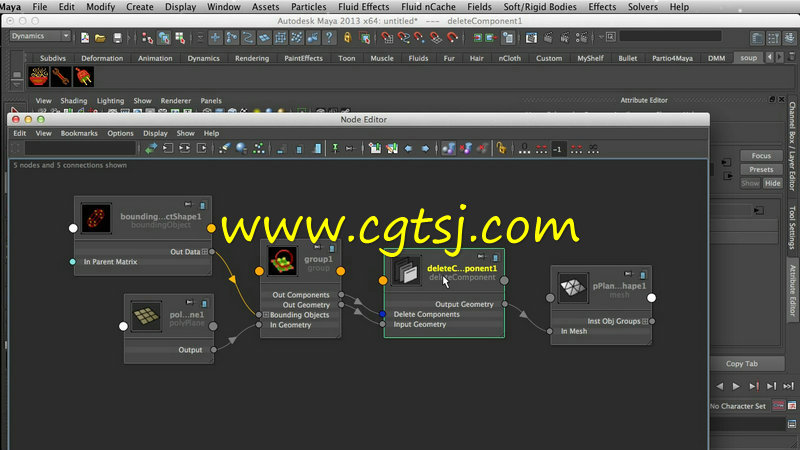Click the Node Editor previous view blue arrow
This screenshot has width=800, height=450.
pyautogui.click(x=408, y=148)
